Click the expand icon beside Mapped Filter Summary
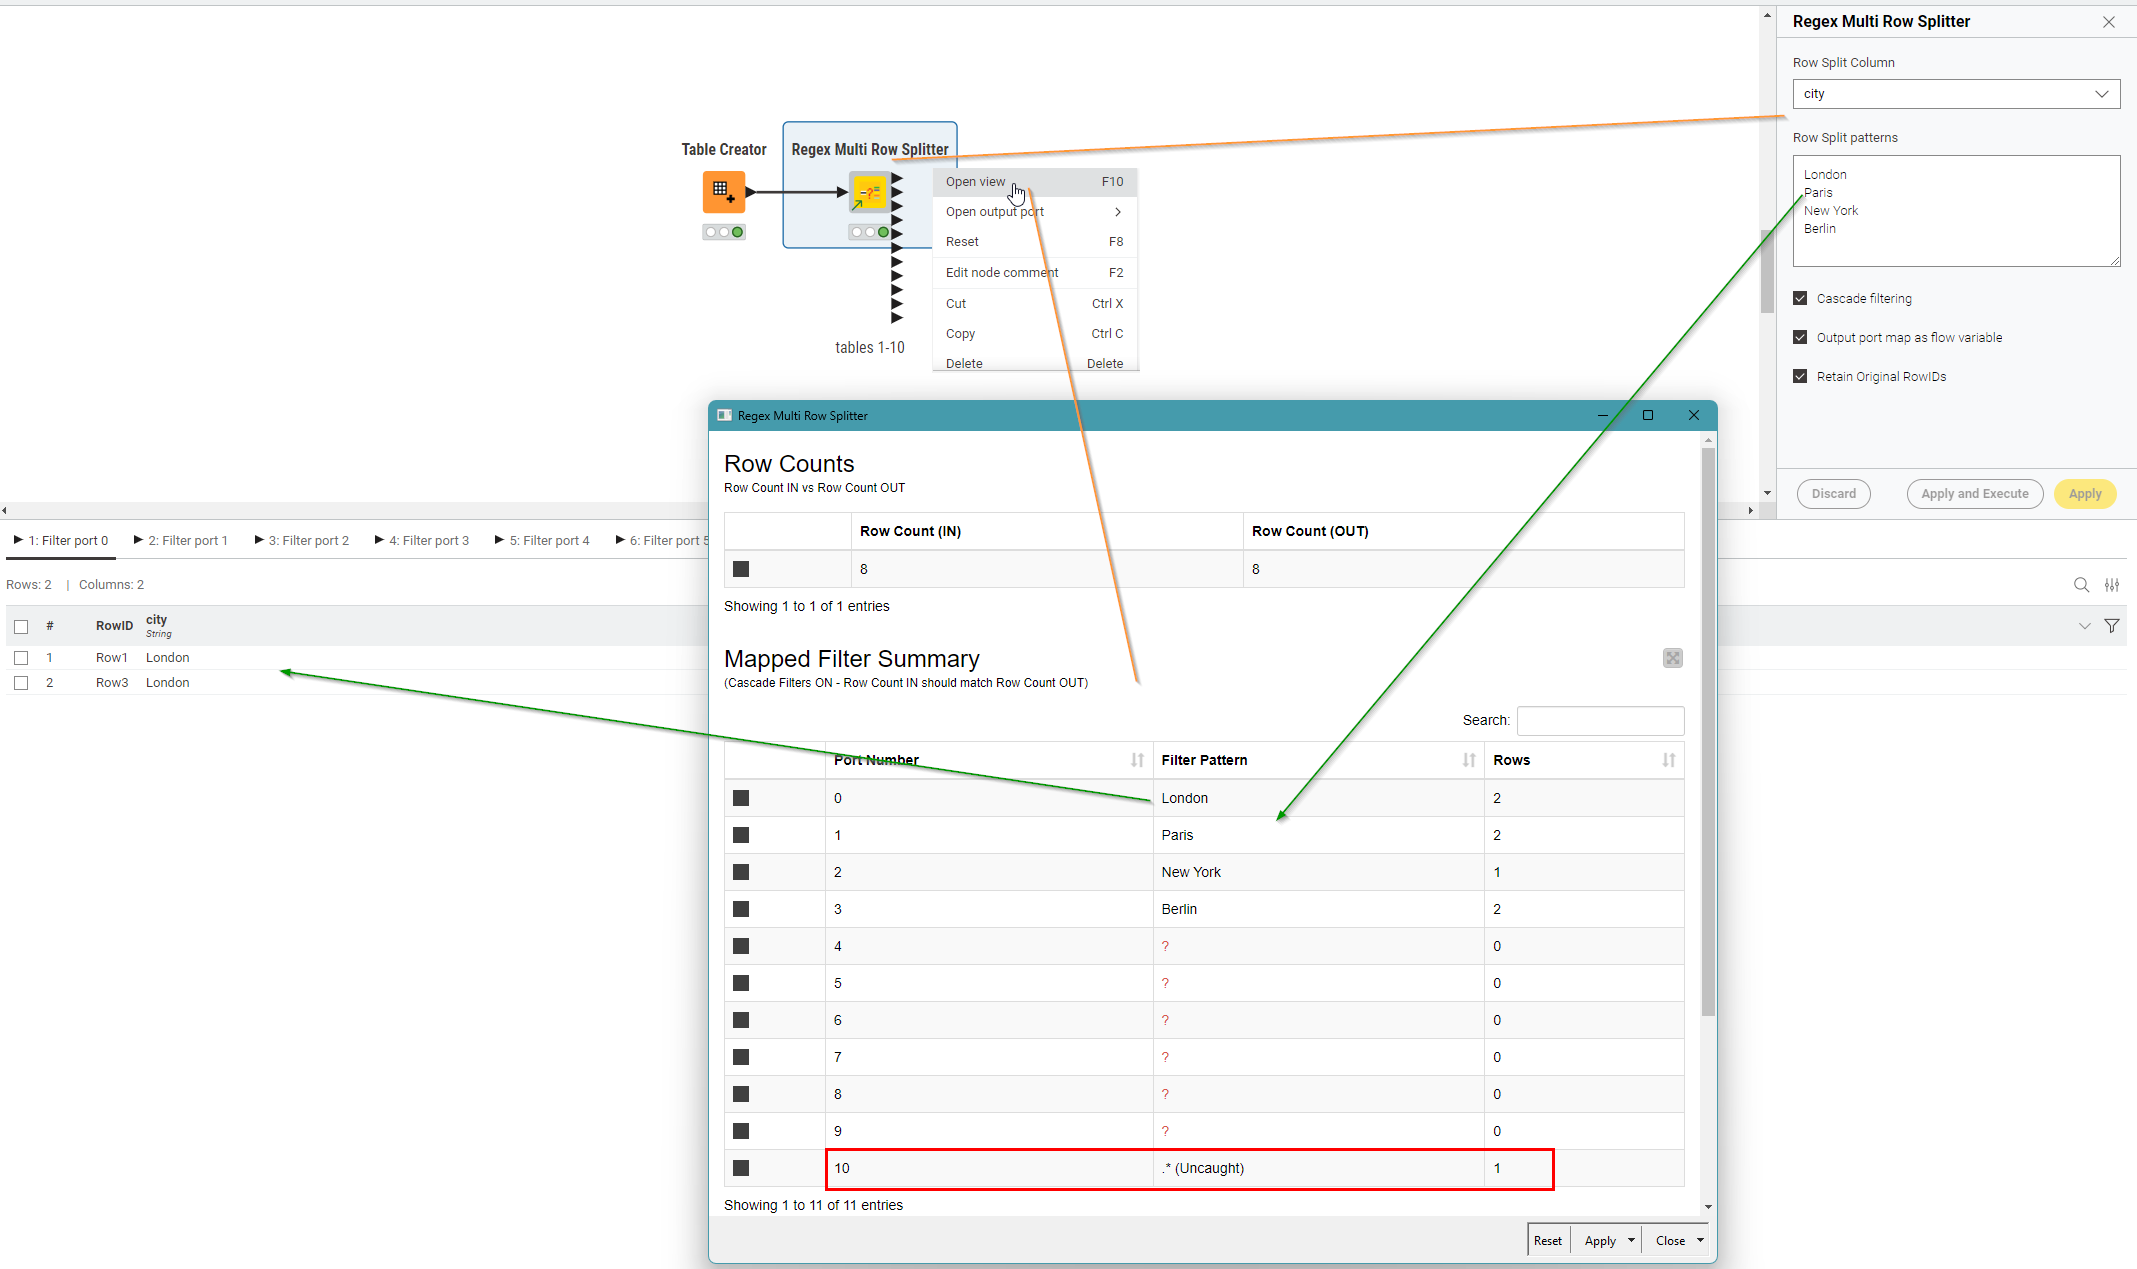 (1672, 658)
